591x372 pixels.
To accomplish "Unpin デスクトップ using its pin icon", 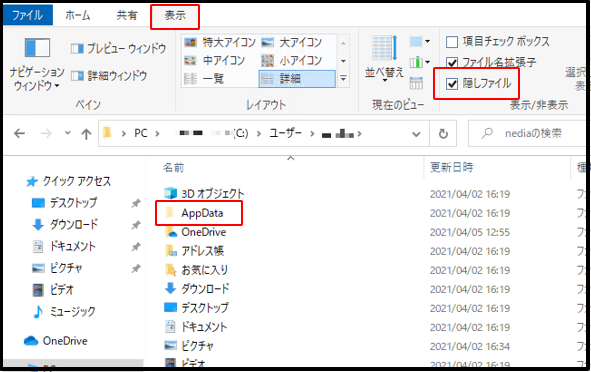I will [136, 203].
